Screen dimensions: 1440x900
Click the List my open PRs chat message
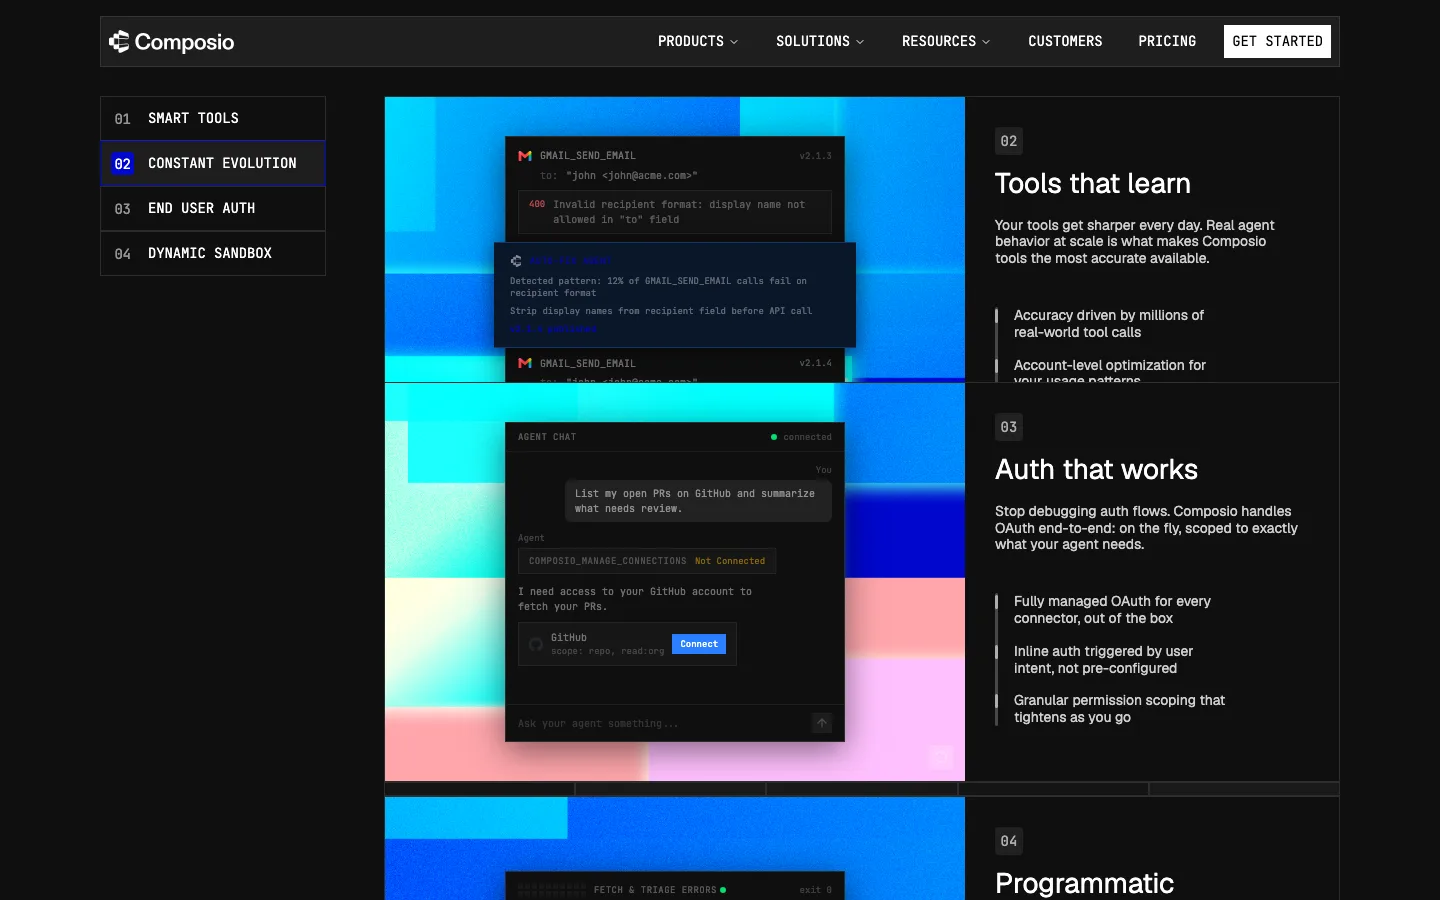coord(698,501)
